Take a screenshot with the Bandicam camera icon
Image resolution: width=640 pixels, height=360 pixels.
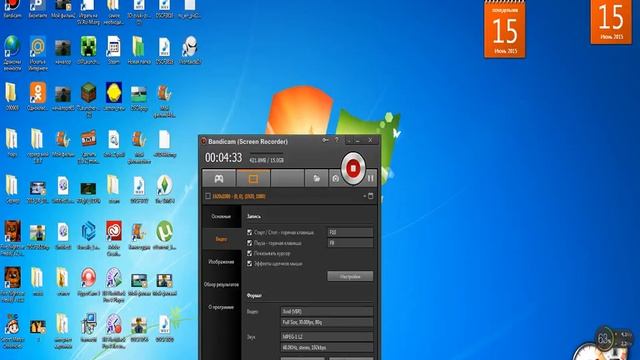[x=336, y=179]
